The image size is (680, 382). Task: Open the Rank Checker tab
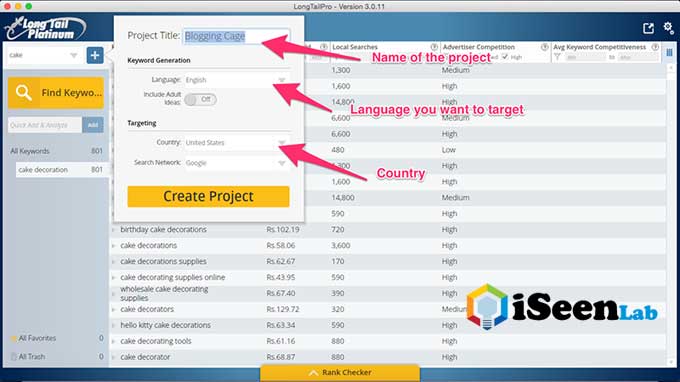[x=340, y=372]
